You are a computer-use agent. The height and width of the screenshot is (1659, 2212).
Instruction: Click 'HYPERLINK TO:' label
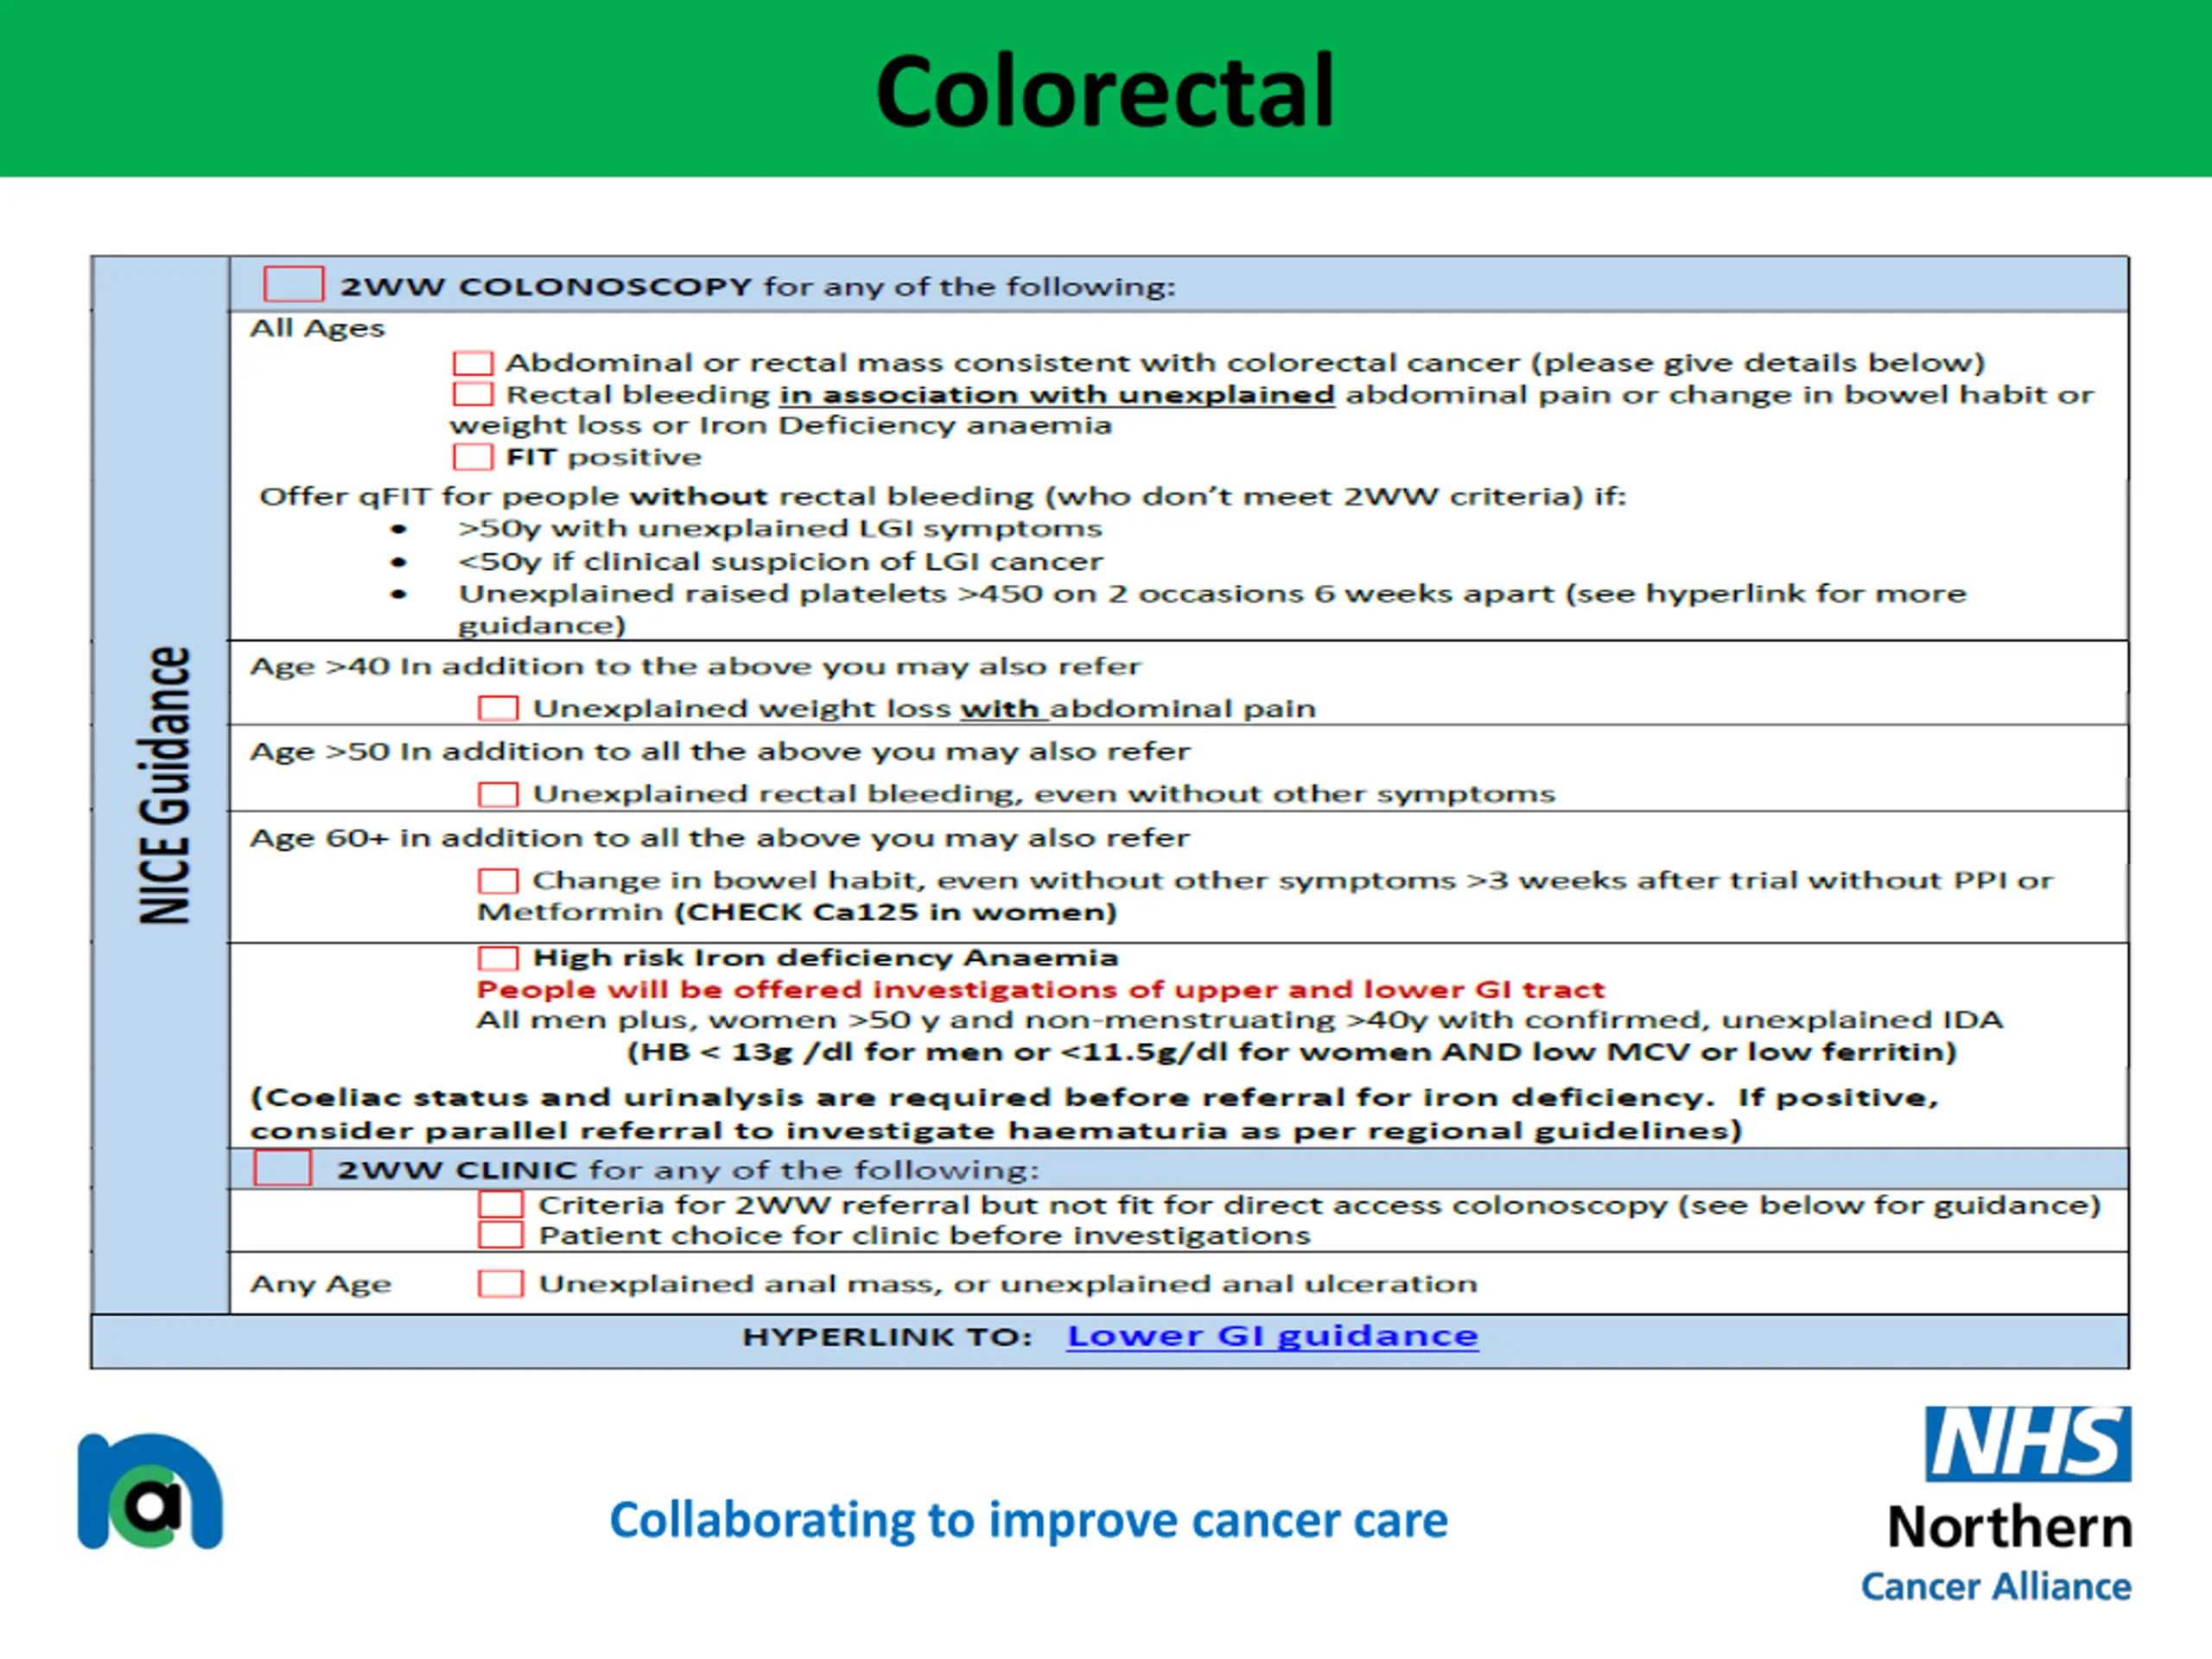887,1337
